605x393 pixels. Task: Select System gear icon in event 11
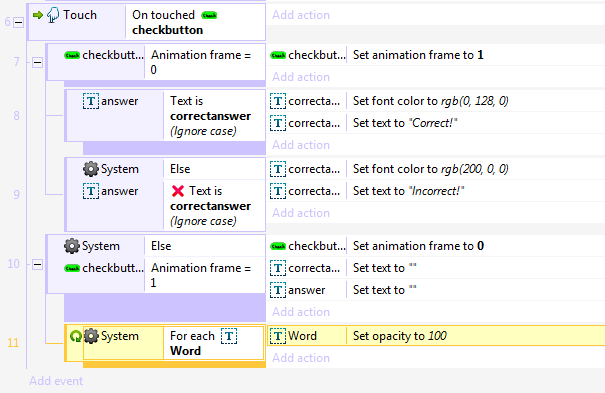[x=91, y=336]
